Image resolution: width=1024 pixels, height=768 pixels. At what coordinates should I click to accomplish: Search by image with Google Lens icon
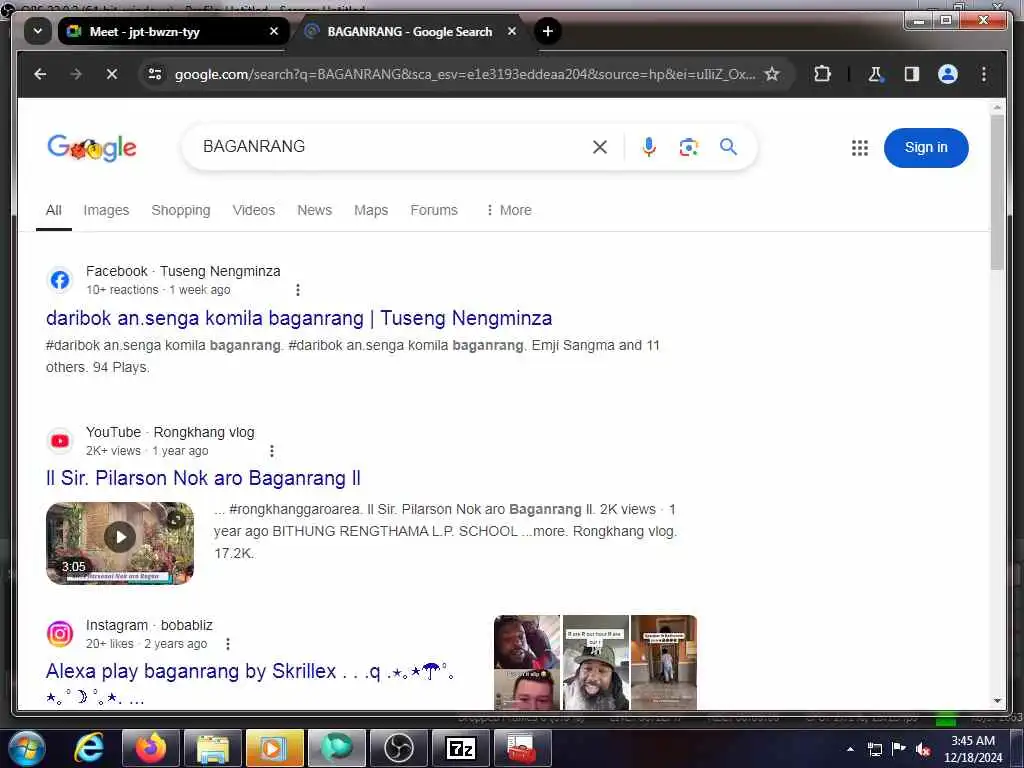(x=688, y=147)
